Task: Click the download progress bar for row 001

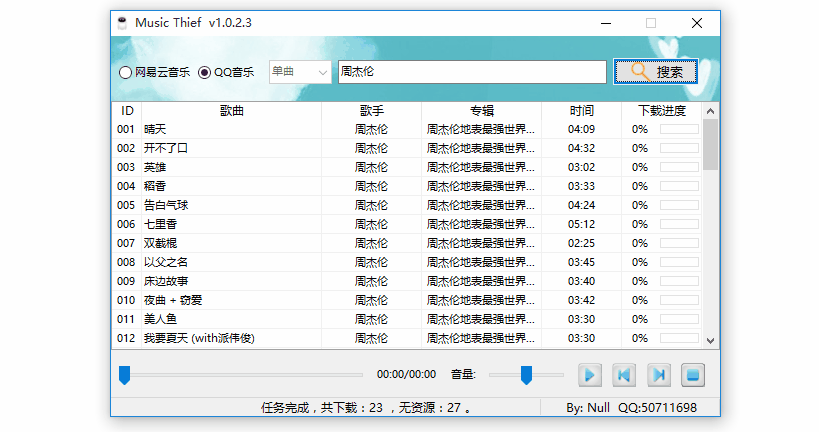Action: (x=679, y=129)
